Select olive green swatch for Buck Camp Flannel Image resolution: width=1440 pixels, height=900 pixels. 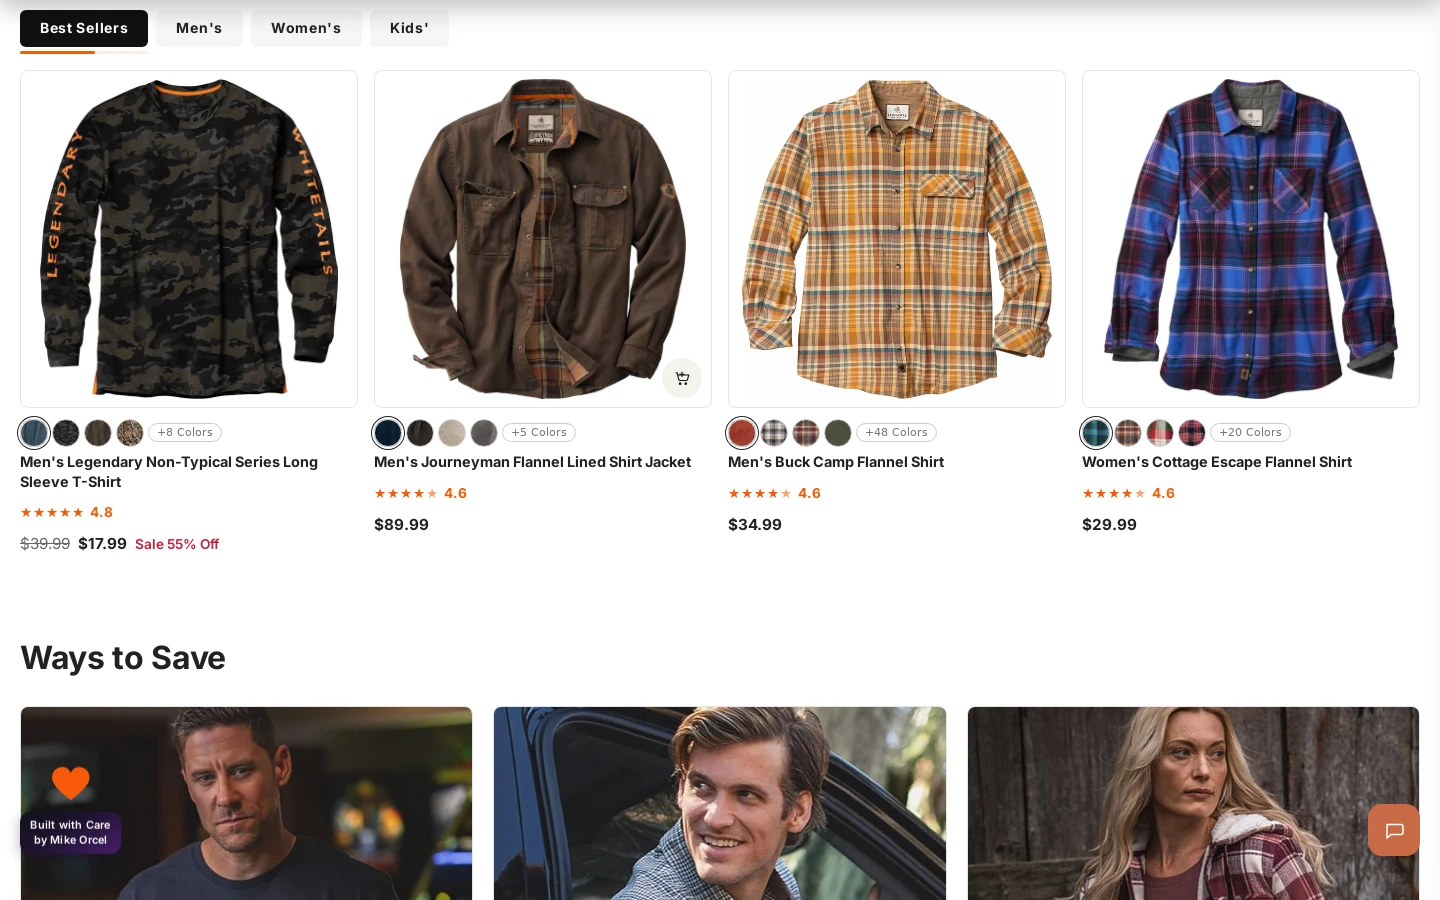[838, 433]
